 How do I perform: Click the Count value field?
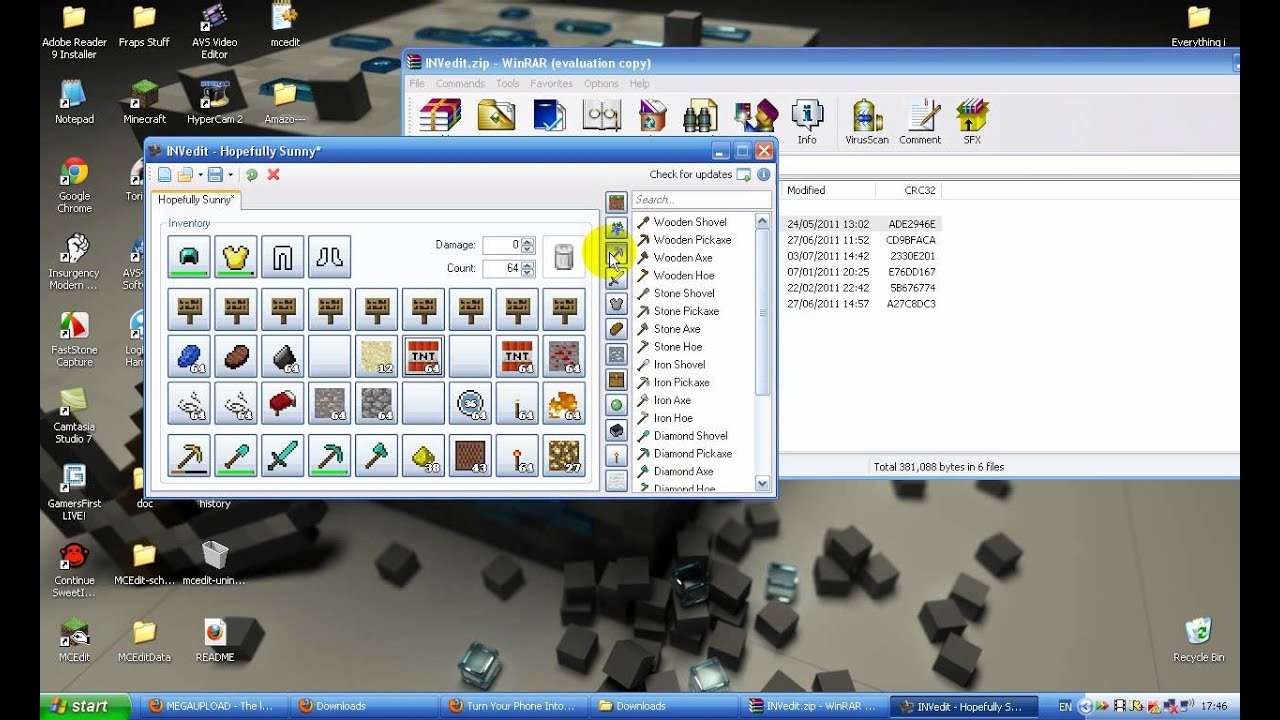(x=502, y=268)
